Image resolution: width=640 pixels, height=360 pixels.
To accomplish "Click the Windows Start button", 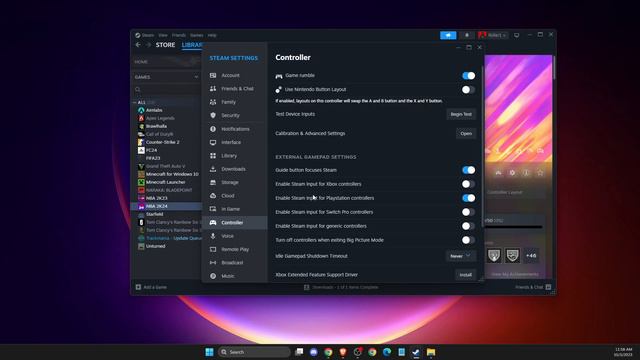I will tap(209, 352).
